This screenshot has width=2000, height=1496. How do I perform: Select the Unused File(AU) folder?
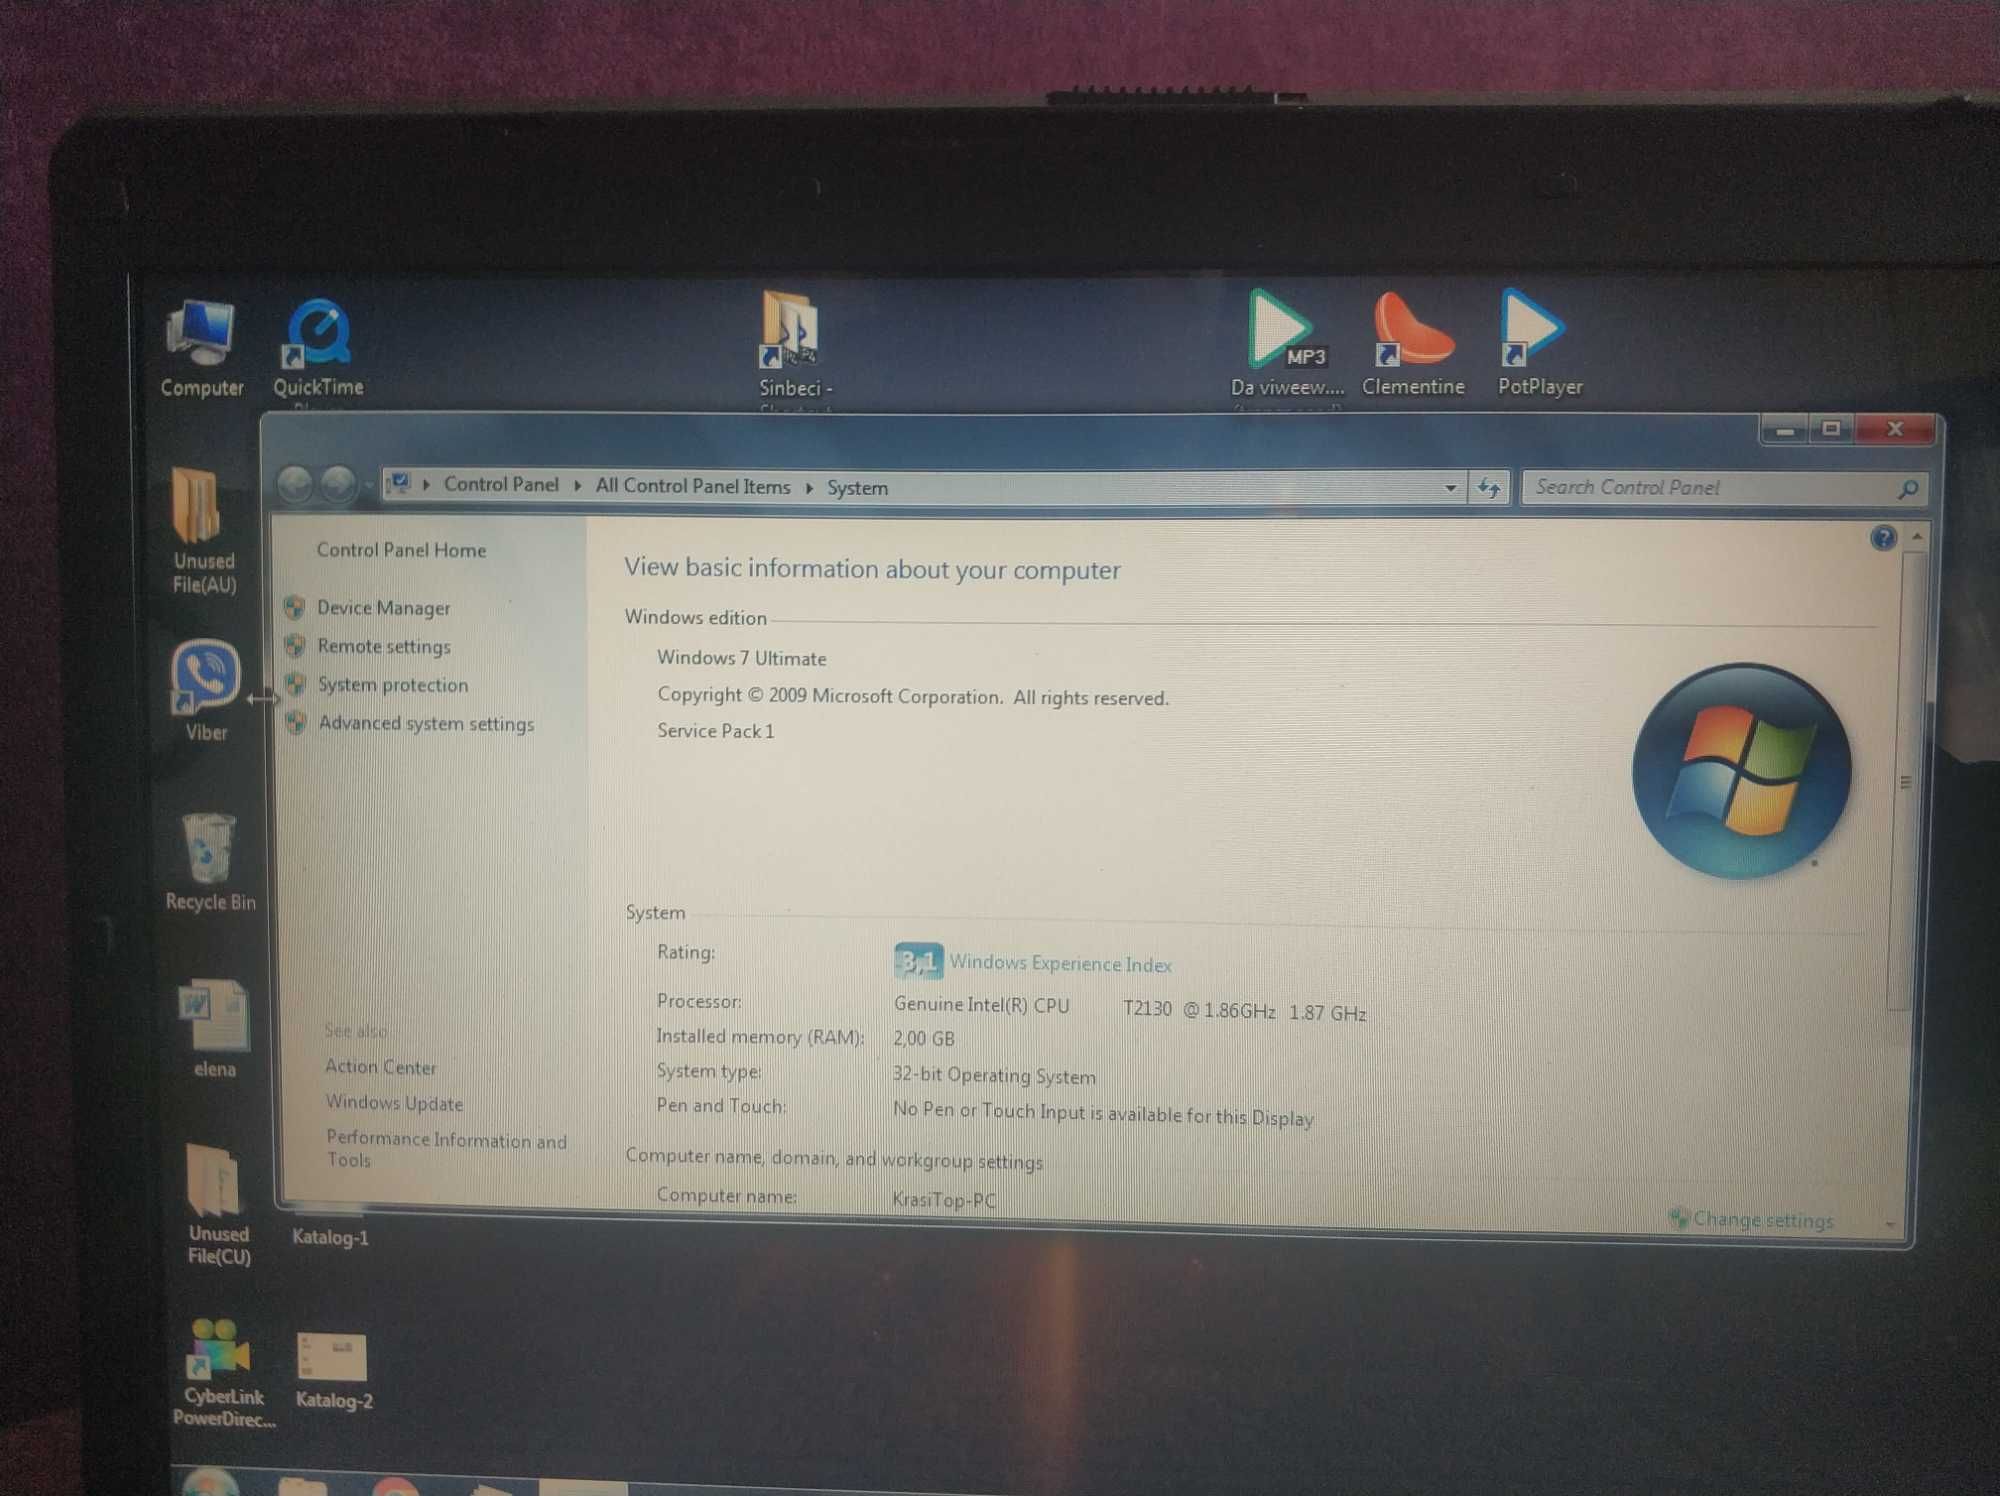click(203, 530)
